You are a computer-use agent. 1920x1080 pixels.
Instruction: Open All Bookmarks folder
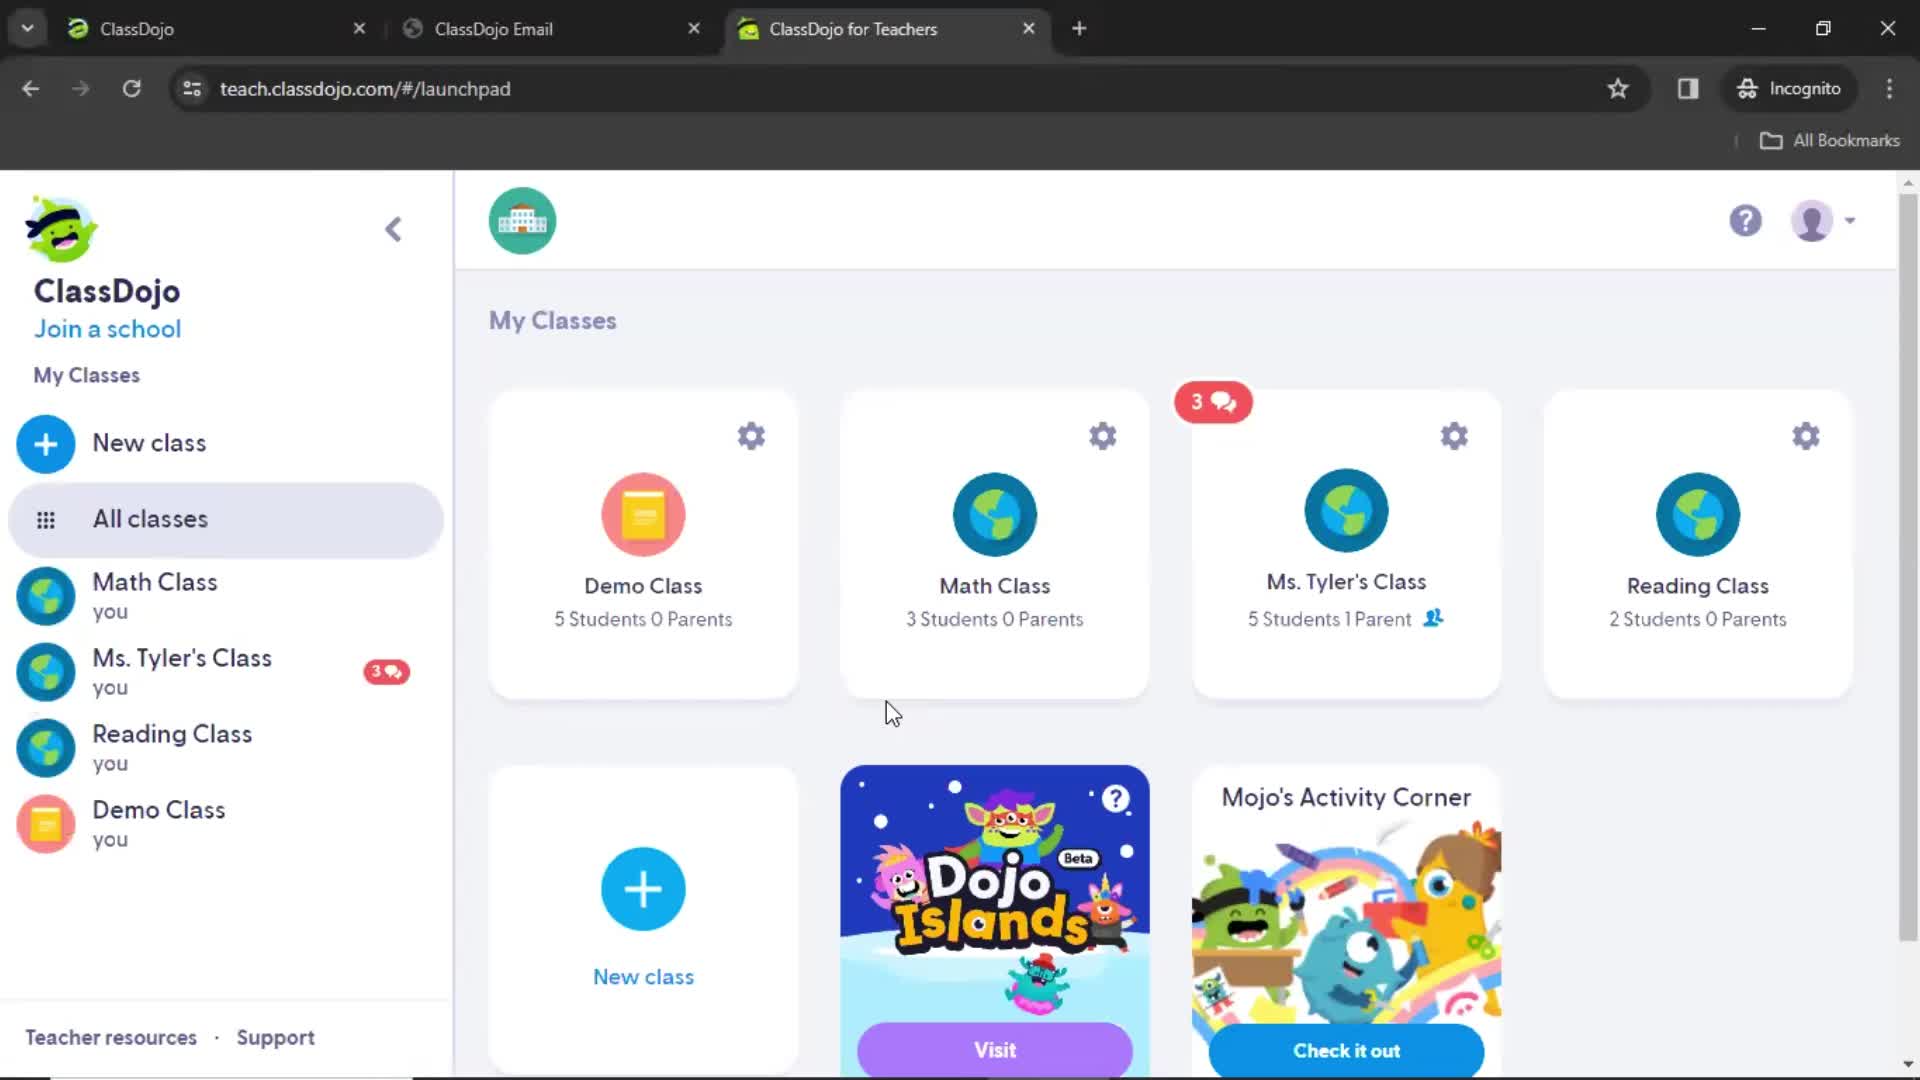coord(1830,141)
